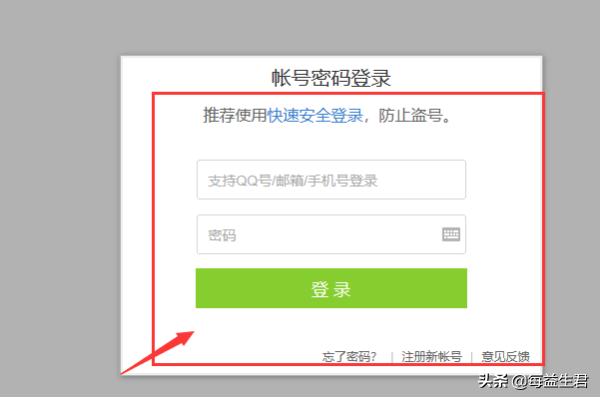This screenshot has width=600, height=400.
Task: Click the 帐号密码登录 dialog heading
Action: 331,78
